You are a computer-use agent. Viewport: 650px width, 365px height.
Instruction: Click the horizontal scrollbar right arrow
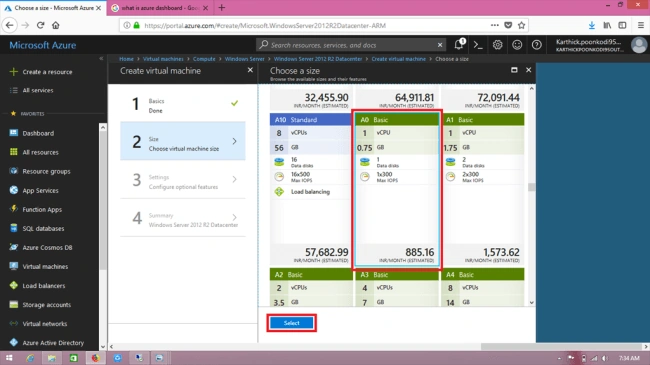coord(646,346)
